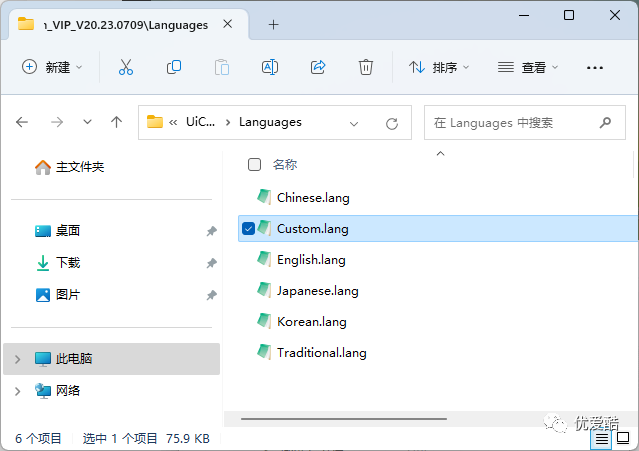Viewport: 639px width, 451px height.
Task: Maximize the Explorer window
Action: (569, 15)
